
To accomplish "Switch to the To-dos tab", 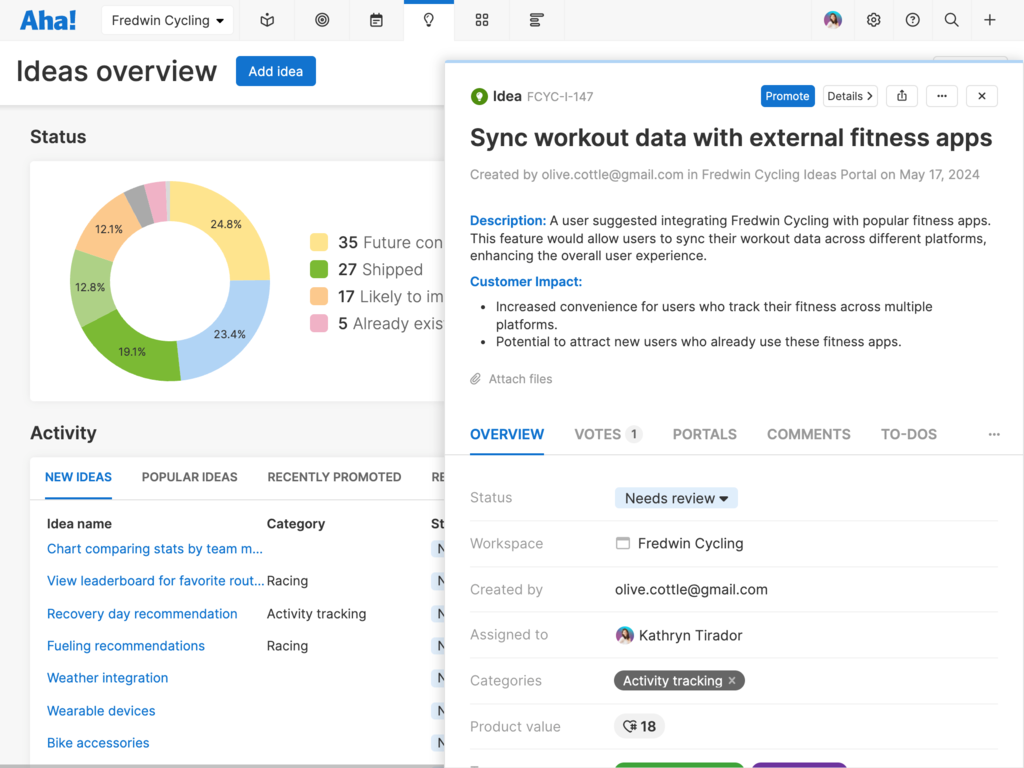I will coord(908,434).
